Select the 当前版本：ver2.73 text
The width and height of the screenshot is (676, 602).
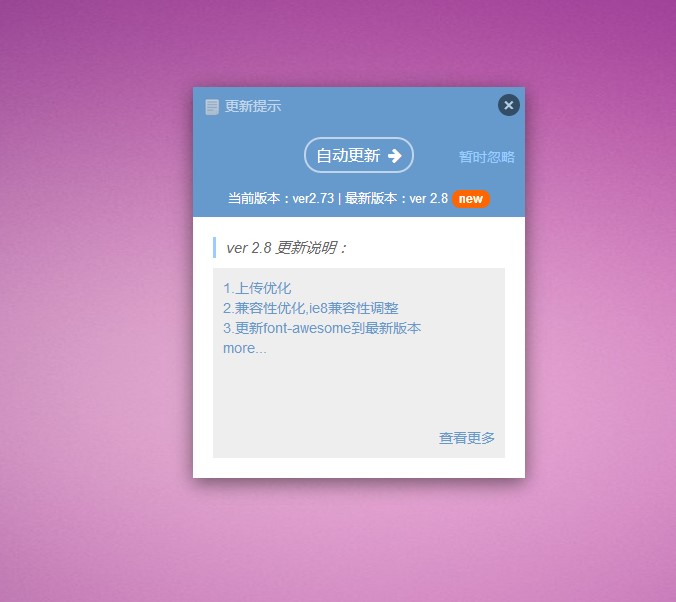(281, 198)
